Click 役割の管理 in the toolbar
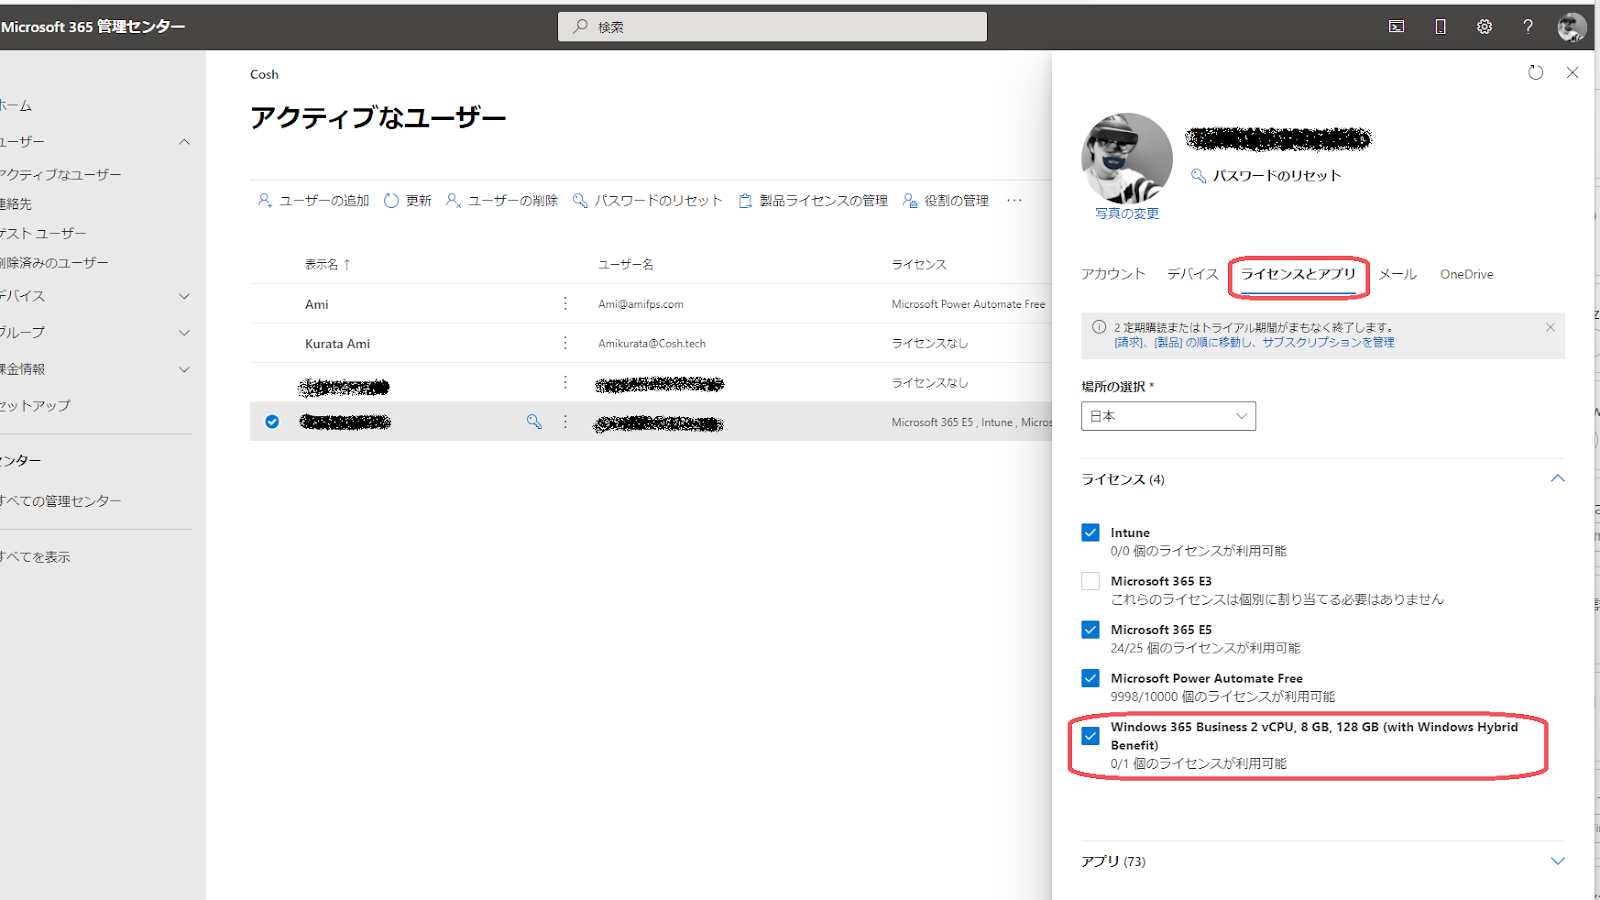This screenshot has height=900, width=1600. tap(946, 200)
